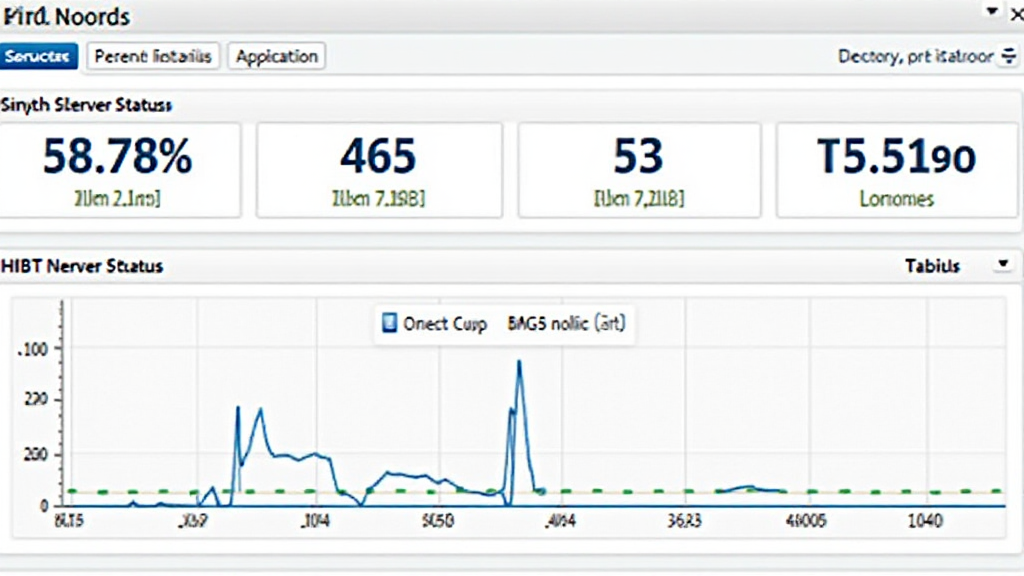The height and width of the screenshot is (576, 1024).
Task: Click the 3623 x-axis label
Action: 684,521
